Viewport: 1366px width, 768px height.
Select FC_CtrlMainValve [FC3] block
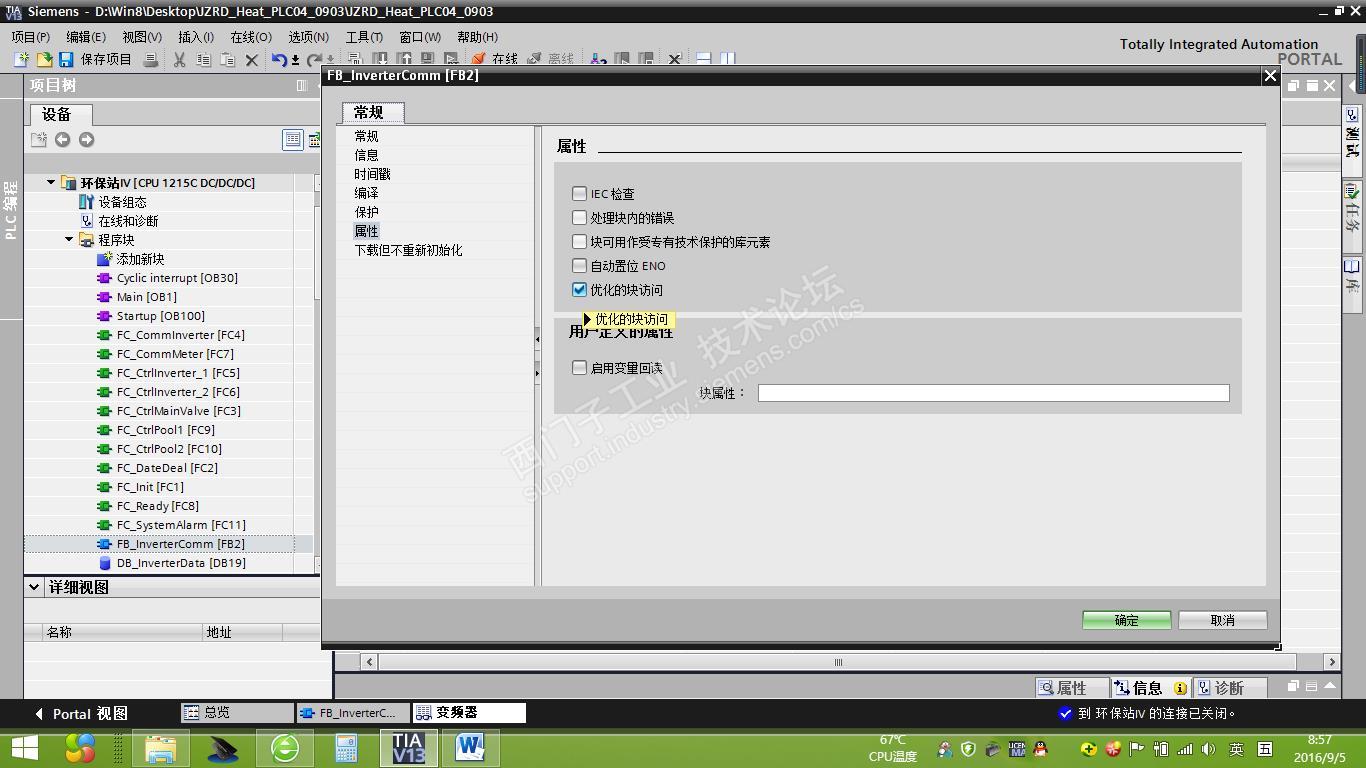pos(178,411)
